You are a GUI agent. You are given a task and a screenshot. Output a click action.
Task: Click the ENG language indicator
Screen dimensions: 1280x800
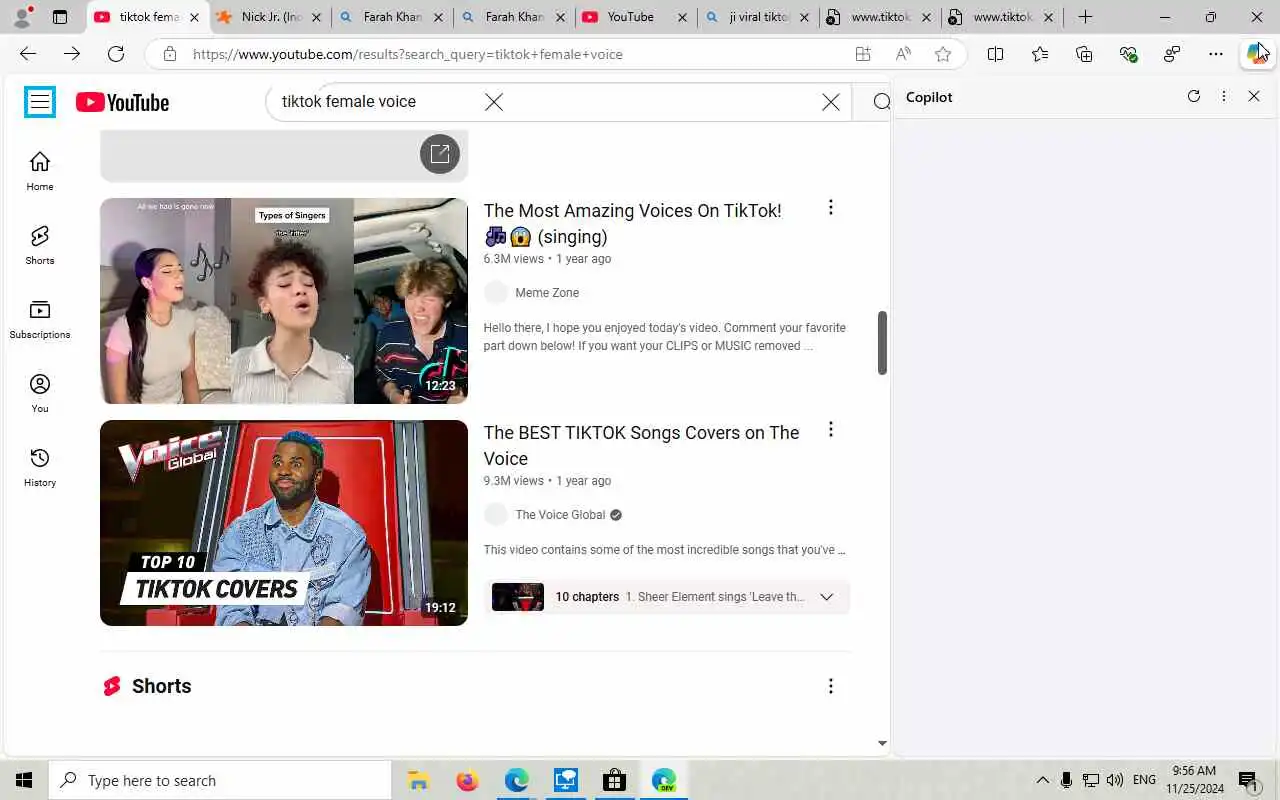click(x=1145, y=780)
